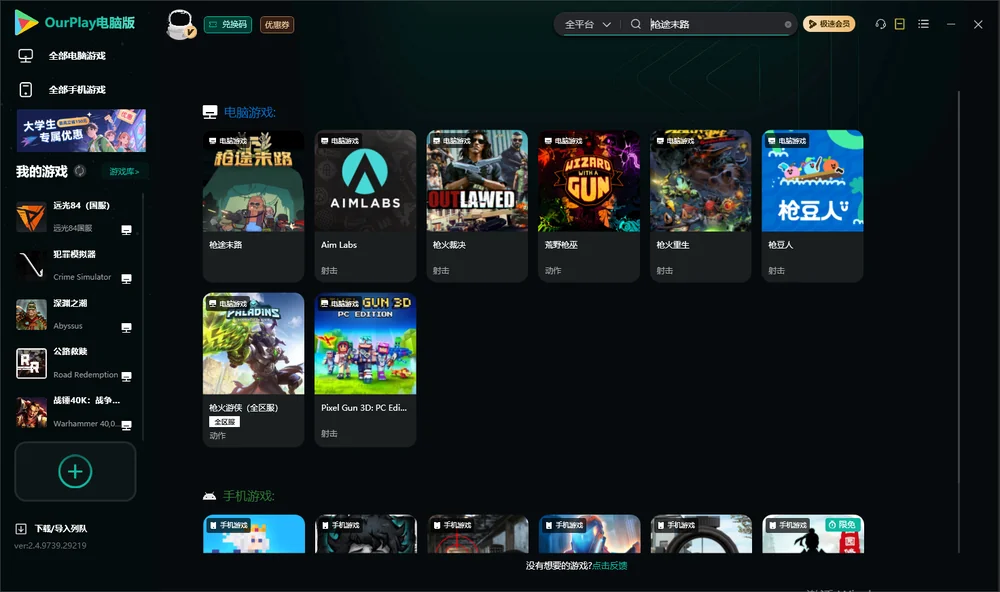This screenshot has height=592, width=1000.
Task: Click the download queue arrow icon
Action: tap(21, 529)
